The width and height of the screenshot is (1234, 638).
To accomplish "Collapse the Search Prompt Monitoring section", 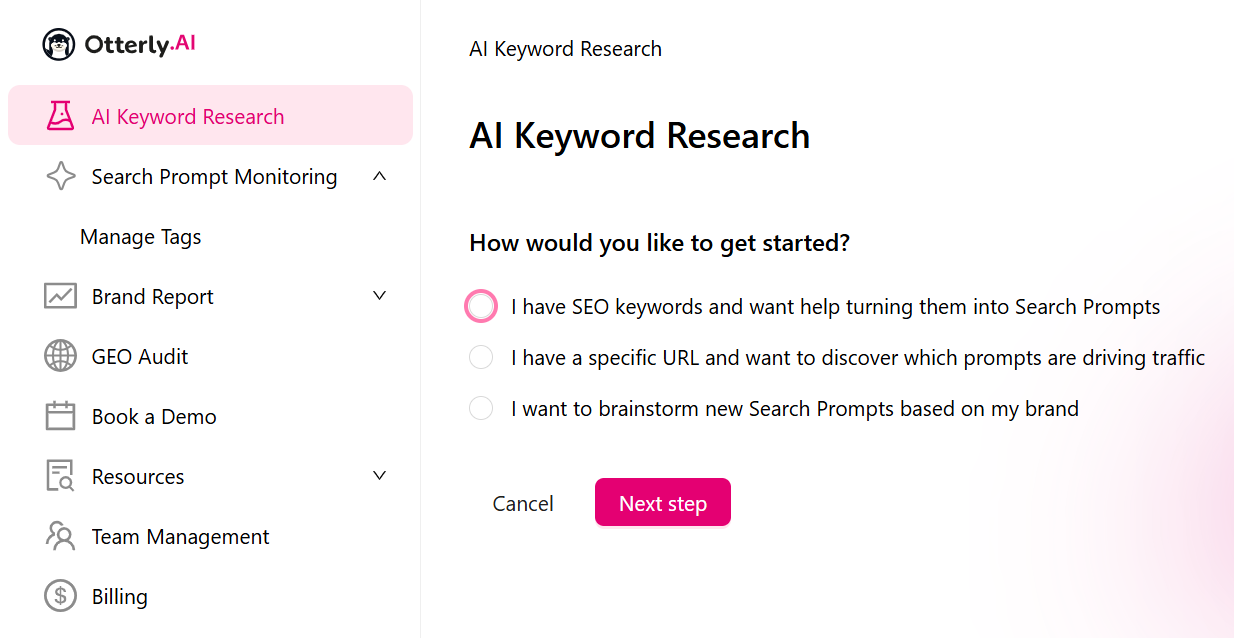I will pos(379,176).
